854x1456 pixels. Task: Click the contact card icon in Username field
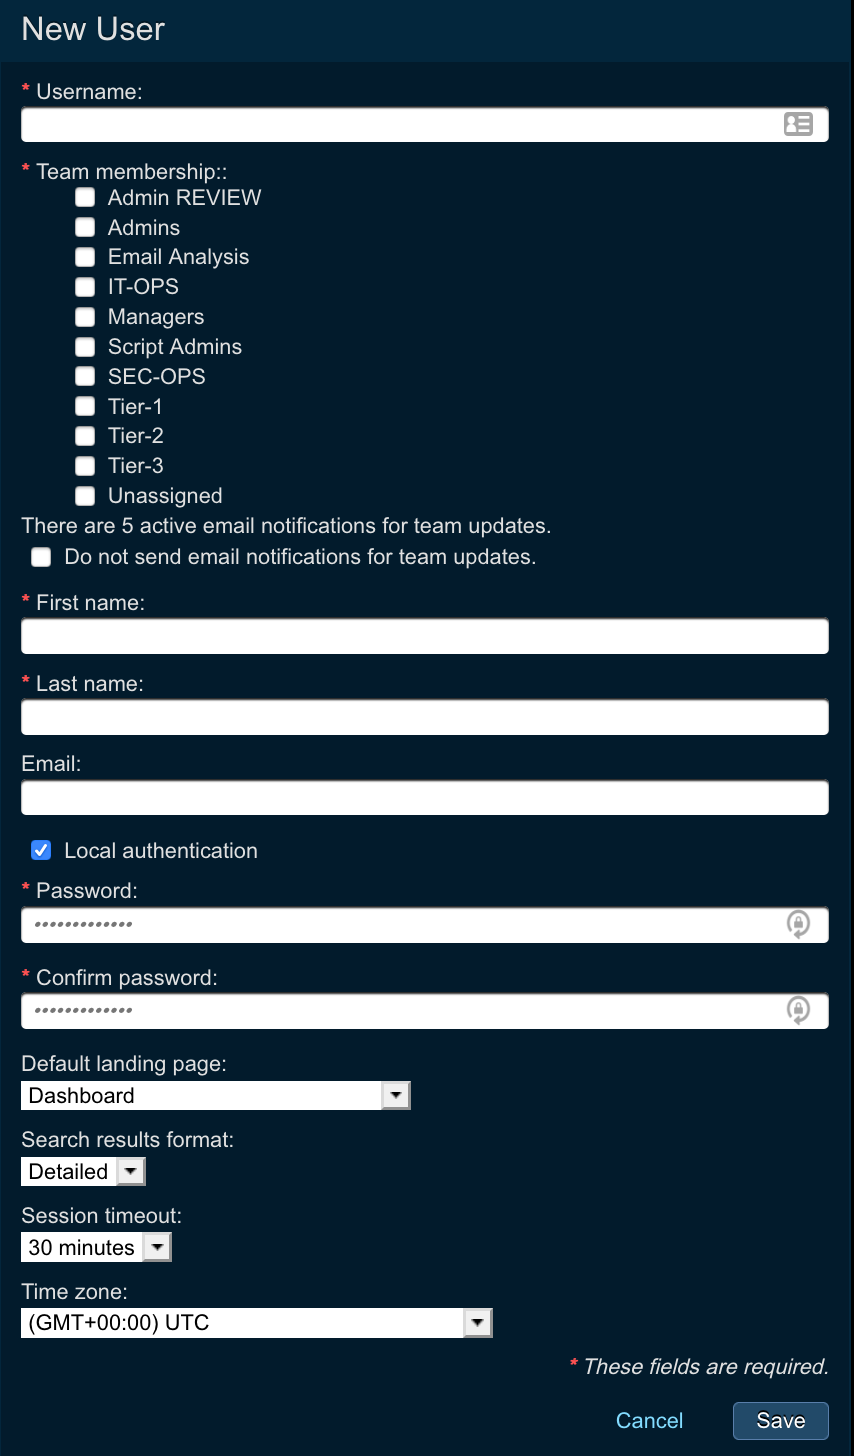point(798,124)
